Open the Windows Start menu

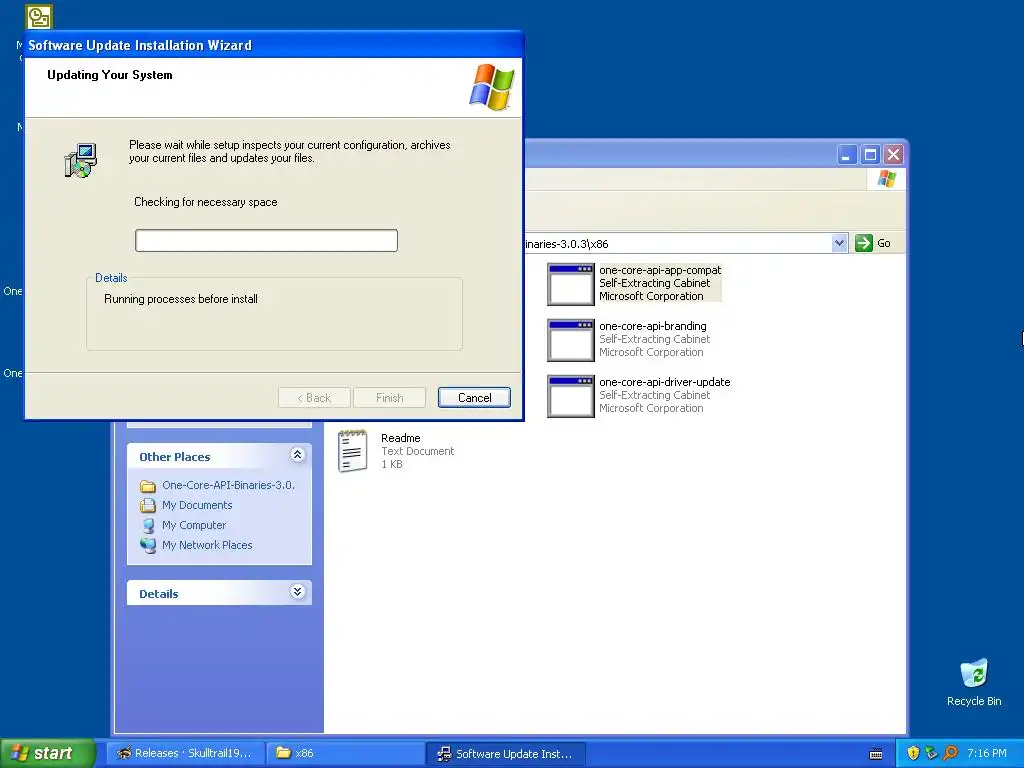pos(47,753)
